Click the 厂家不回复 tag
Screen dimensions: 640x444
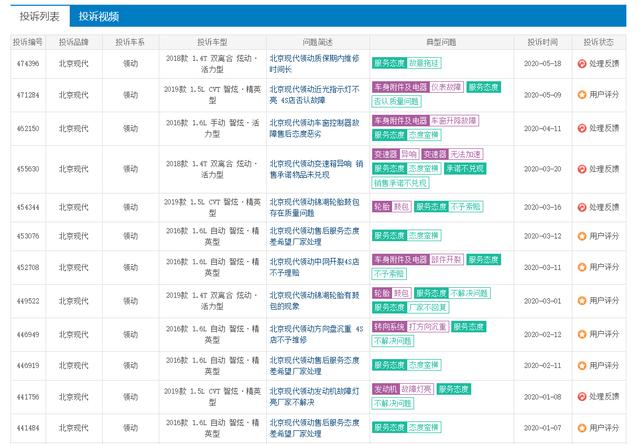428,307
